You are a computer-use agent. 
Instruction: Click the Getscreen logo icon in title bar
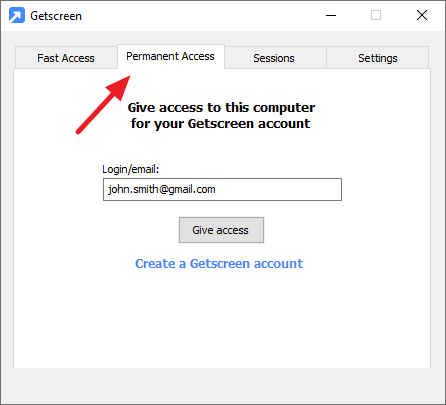(17, 15)
